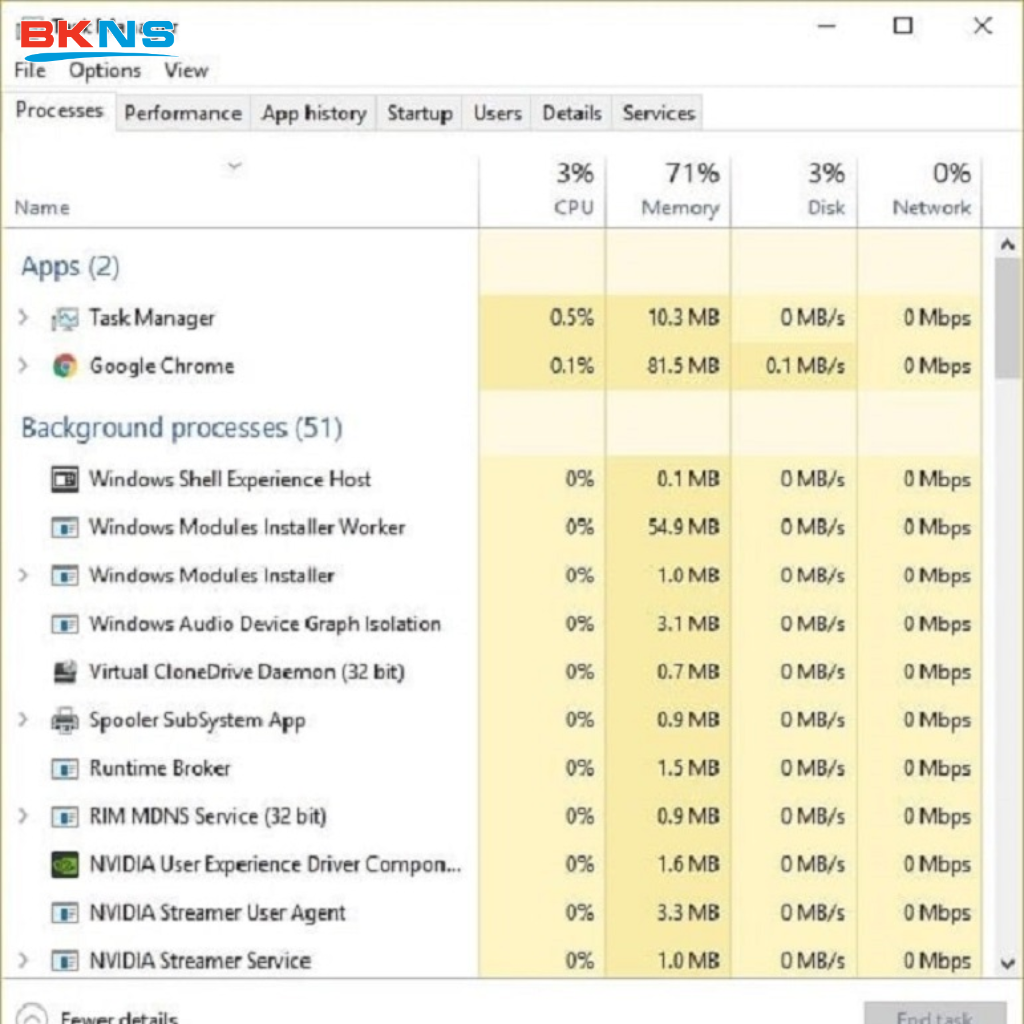This screenshot has width=1024, height=1024.
Task: Switch to the Performance tab
Action: (182, 113)
